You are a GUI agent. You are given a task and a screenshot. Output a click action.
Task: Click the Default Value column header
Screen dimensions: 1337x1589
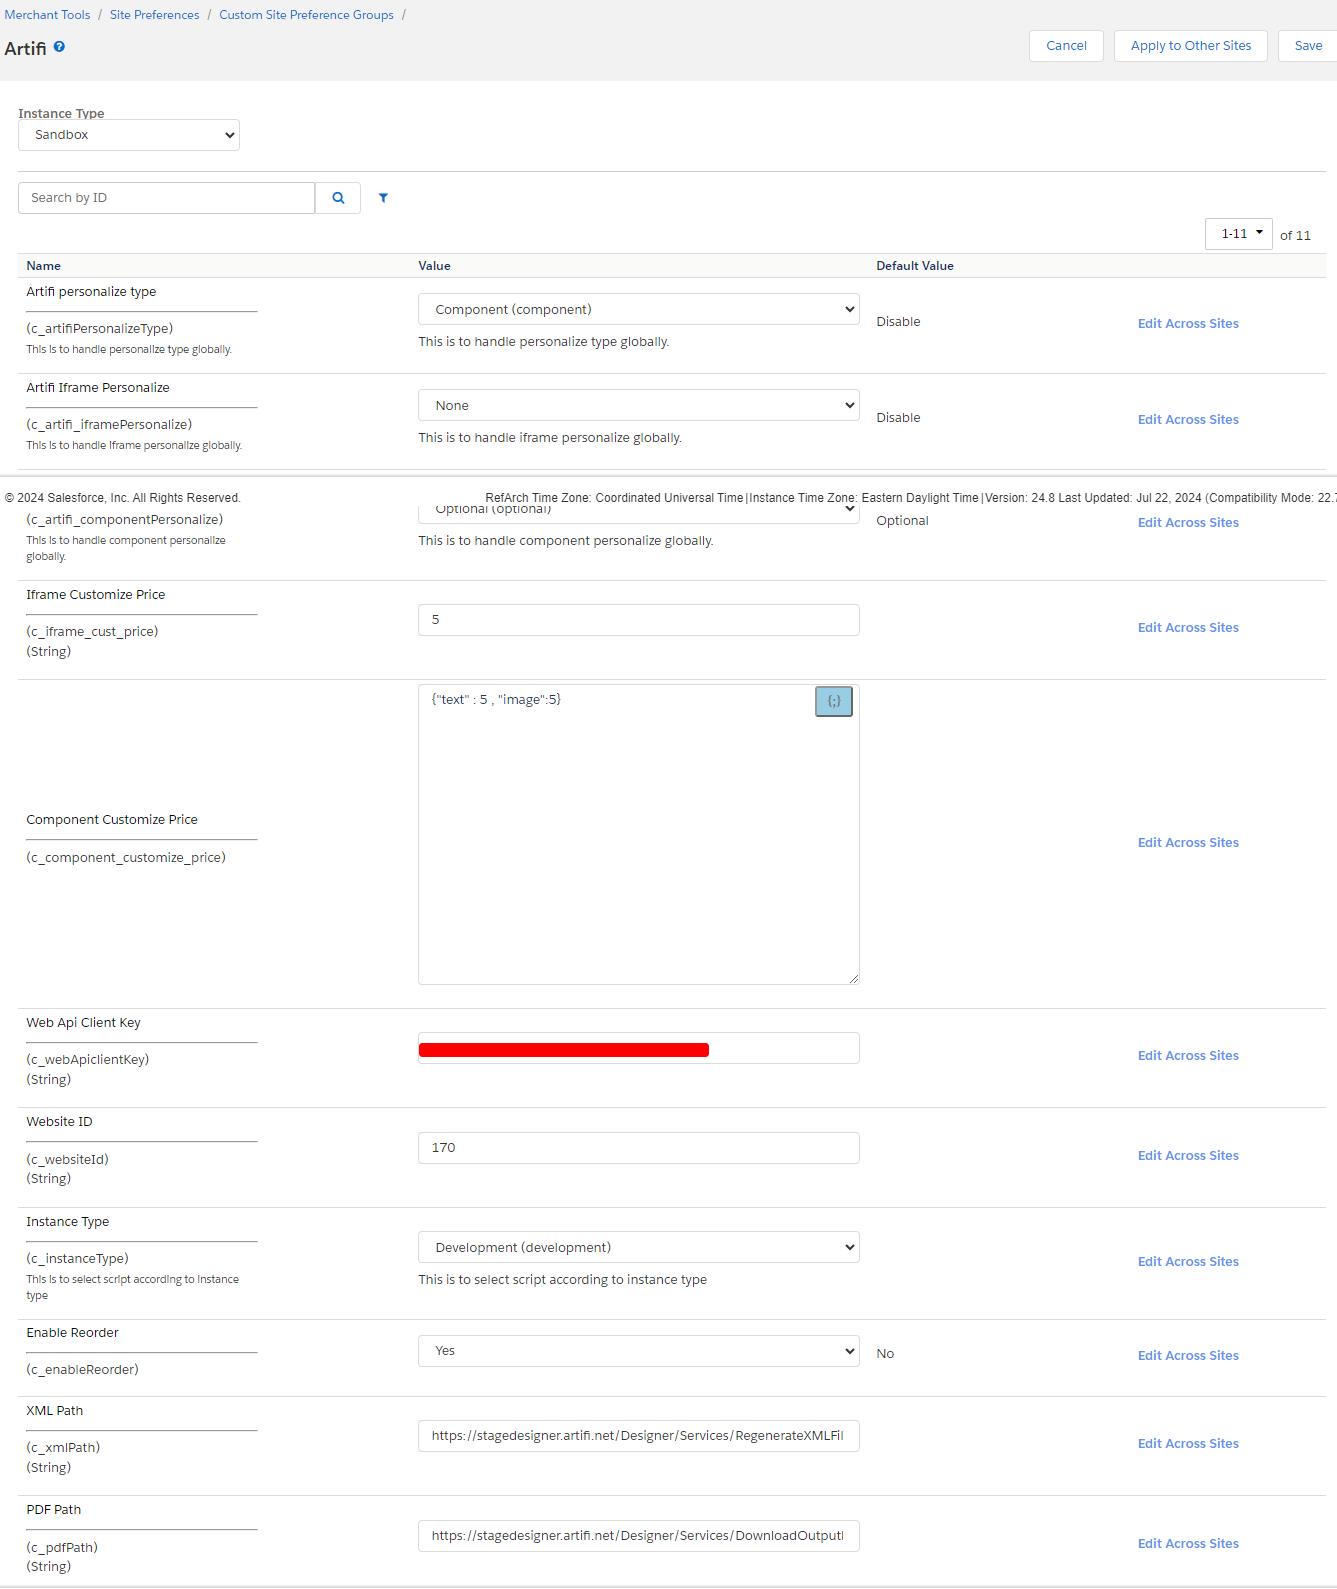[915, 266]
